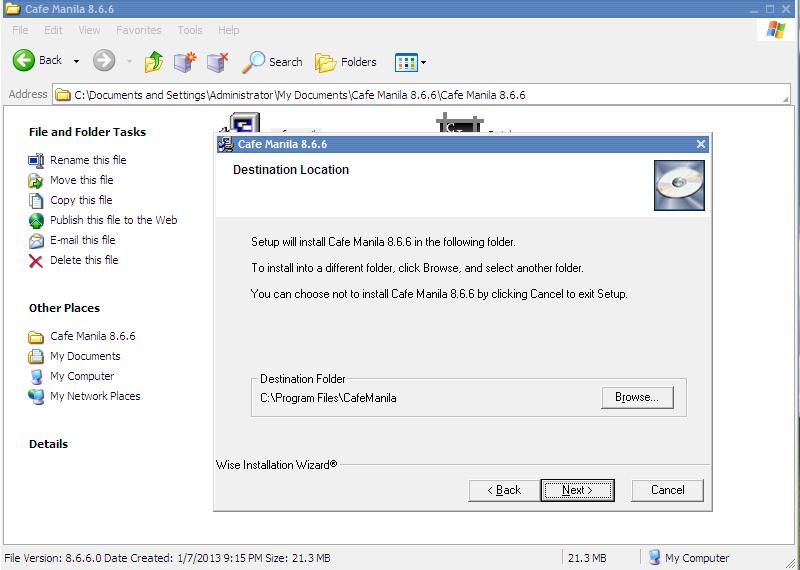Click in the Address bar path field
Screen dimensions: 800x570
[421, 95]
